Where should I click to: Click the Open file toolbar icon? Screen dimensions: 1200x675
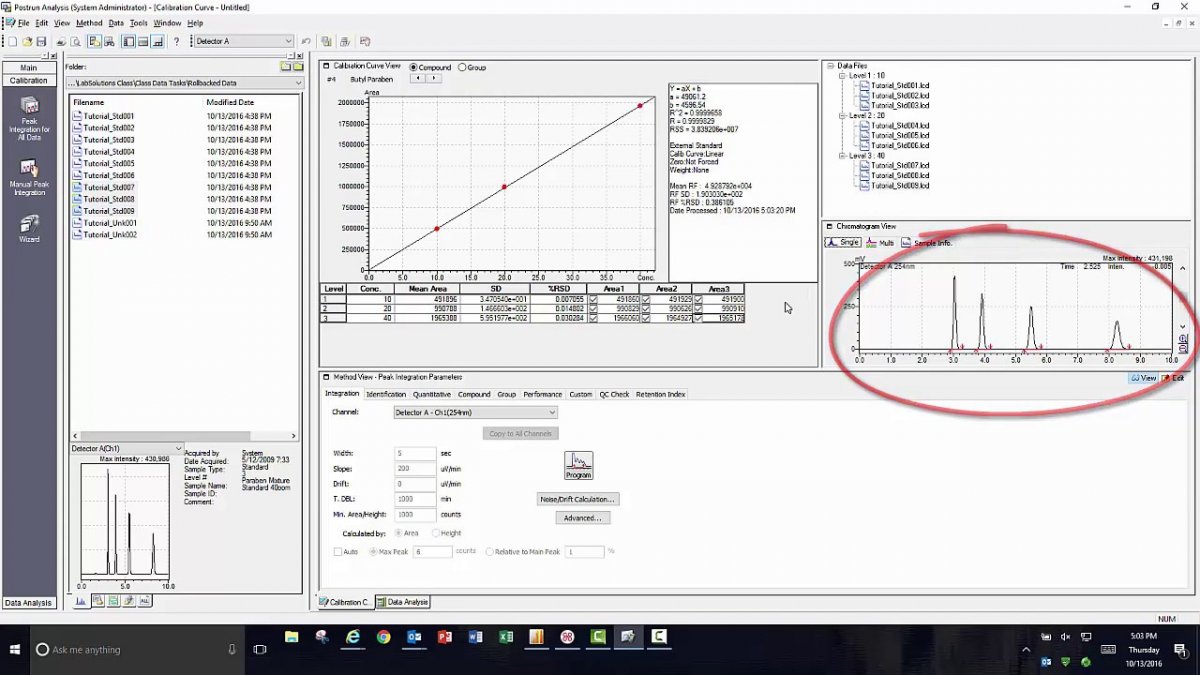27,41
